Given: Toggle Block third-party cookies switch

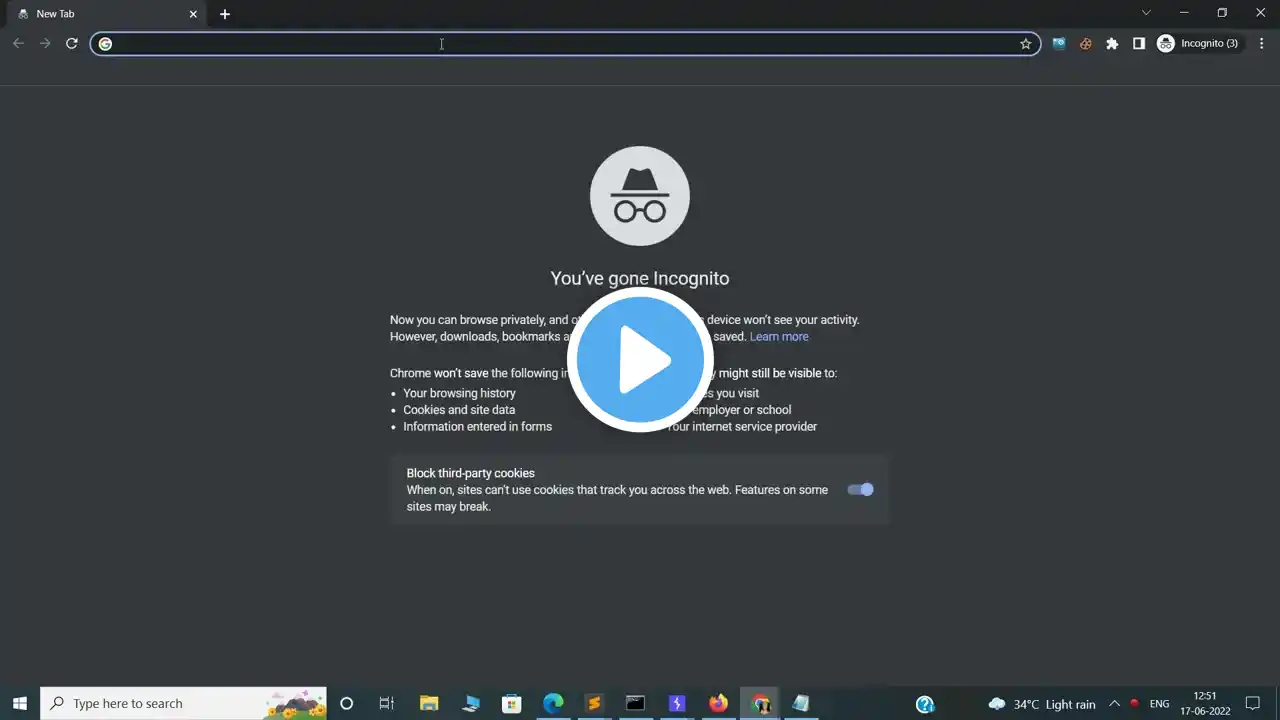Looking at the screenshot, I should point(860,489).
